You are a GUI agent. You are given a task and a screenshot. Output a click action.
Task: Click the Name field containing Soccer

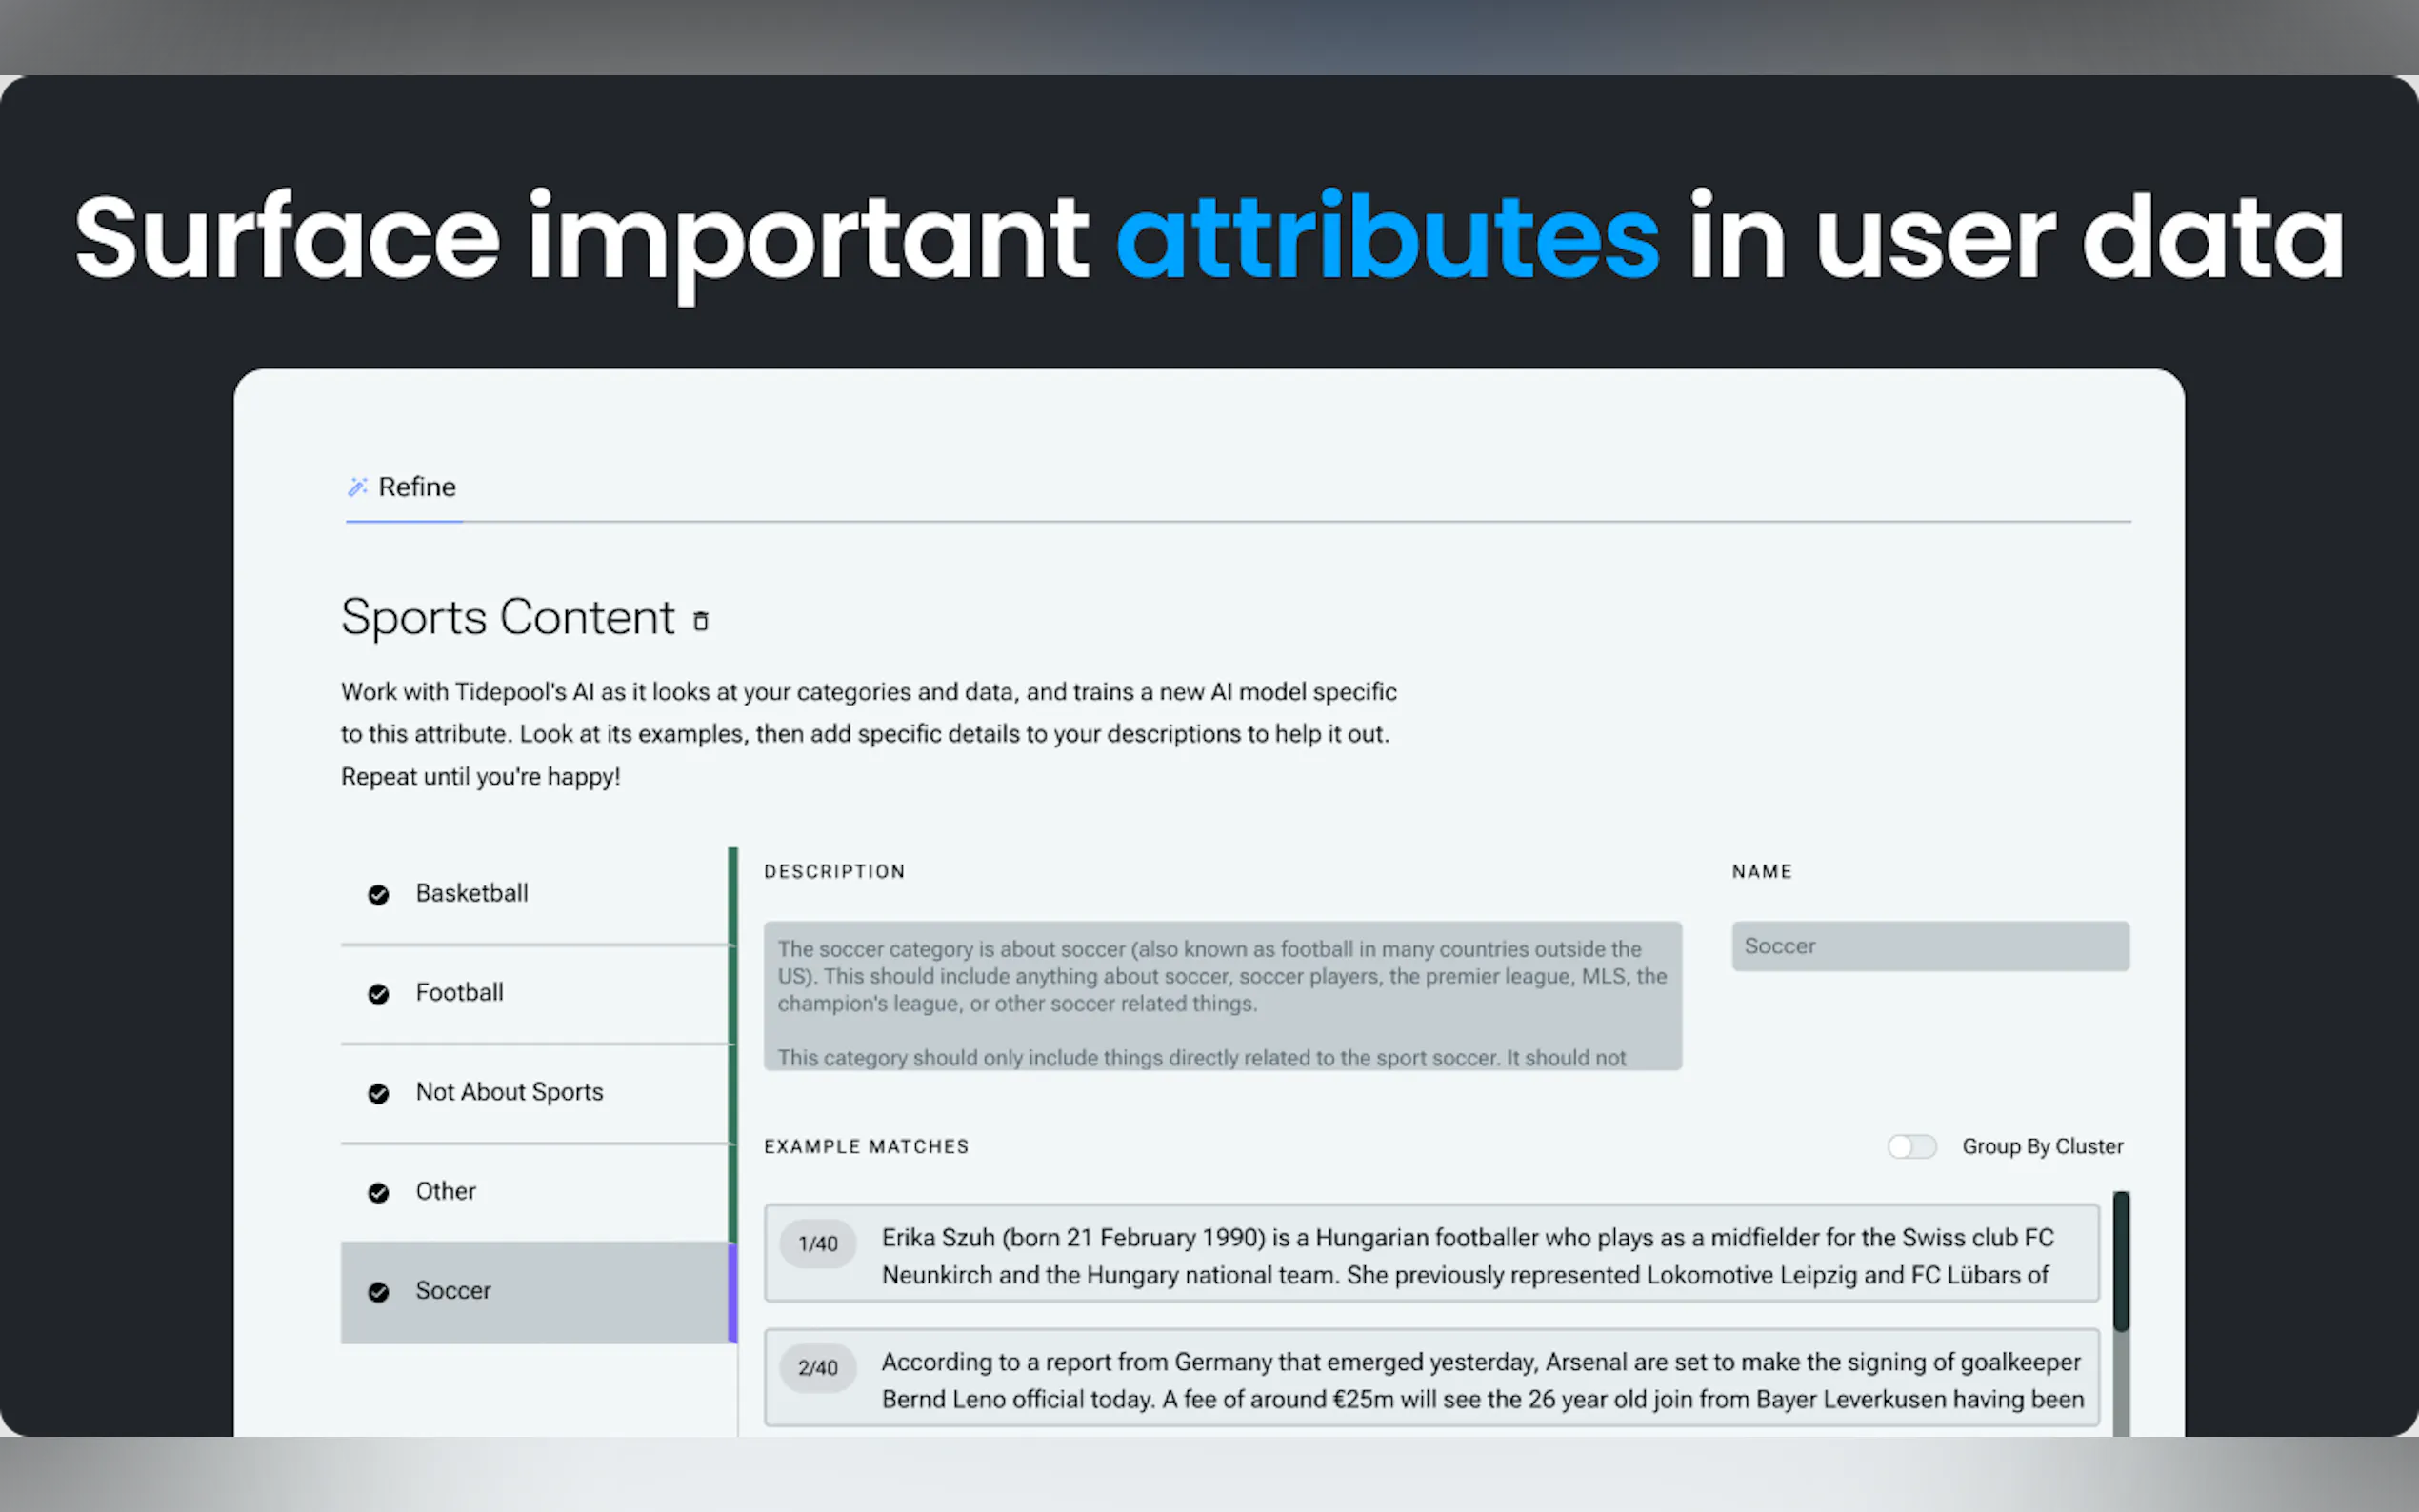1929,946
